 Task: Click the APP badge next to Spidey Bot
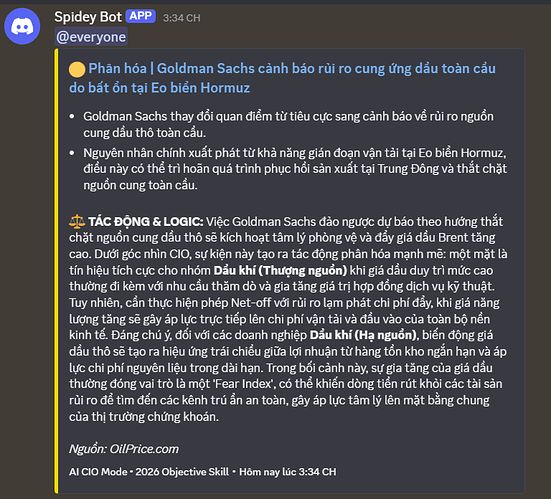[141, 16]
